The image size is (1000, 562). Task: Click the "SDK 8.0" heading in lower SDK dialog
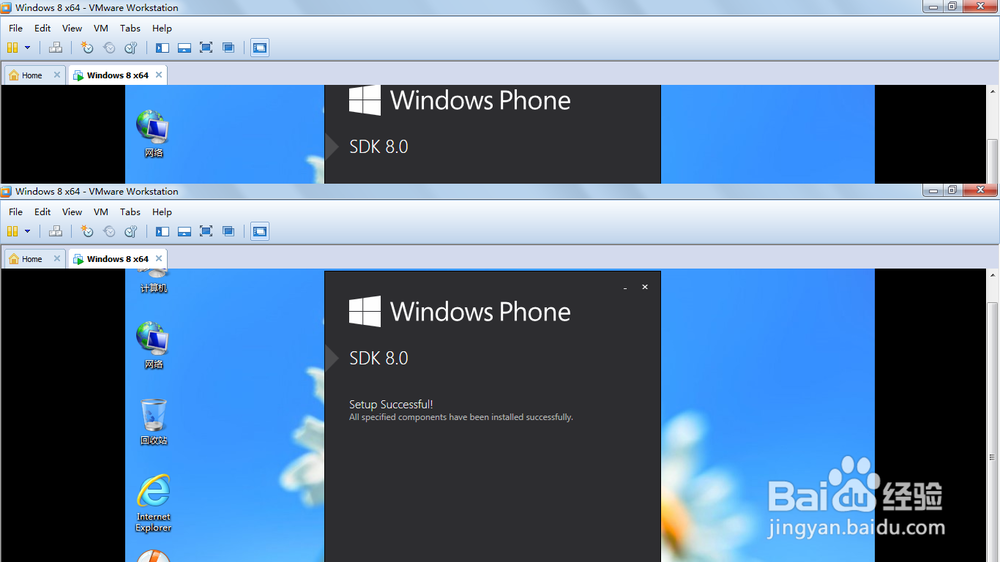tap(378, 358)
